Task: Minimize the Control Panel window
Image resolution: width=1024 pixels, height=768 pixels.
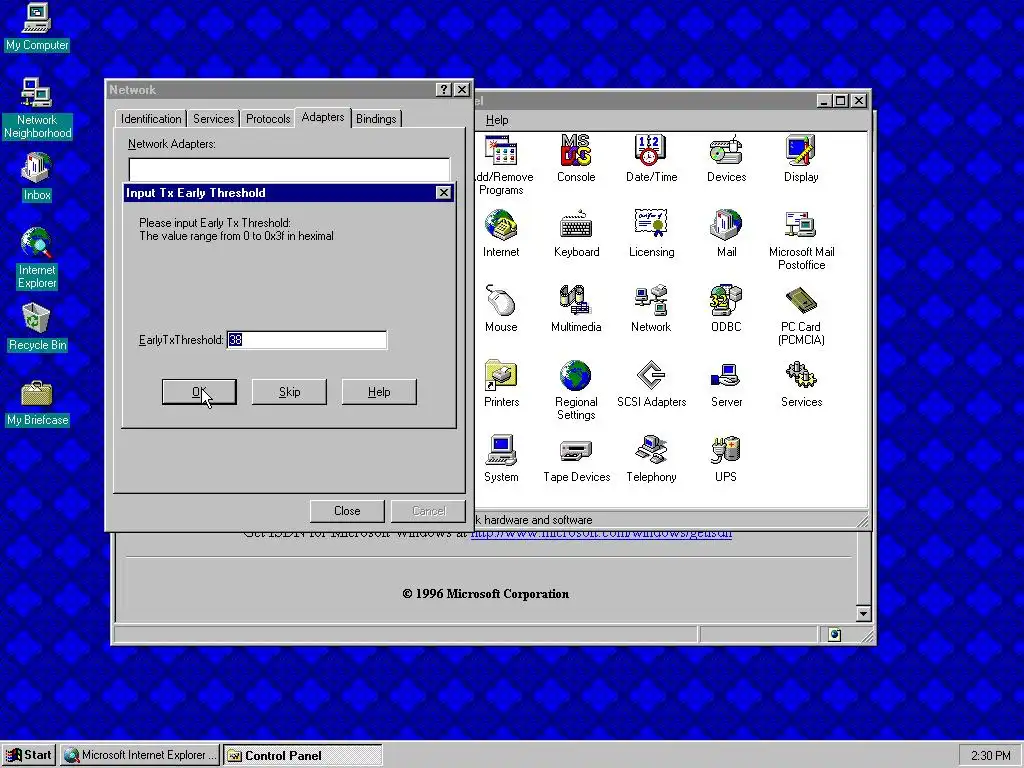Action: click(825, 101)
